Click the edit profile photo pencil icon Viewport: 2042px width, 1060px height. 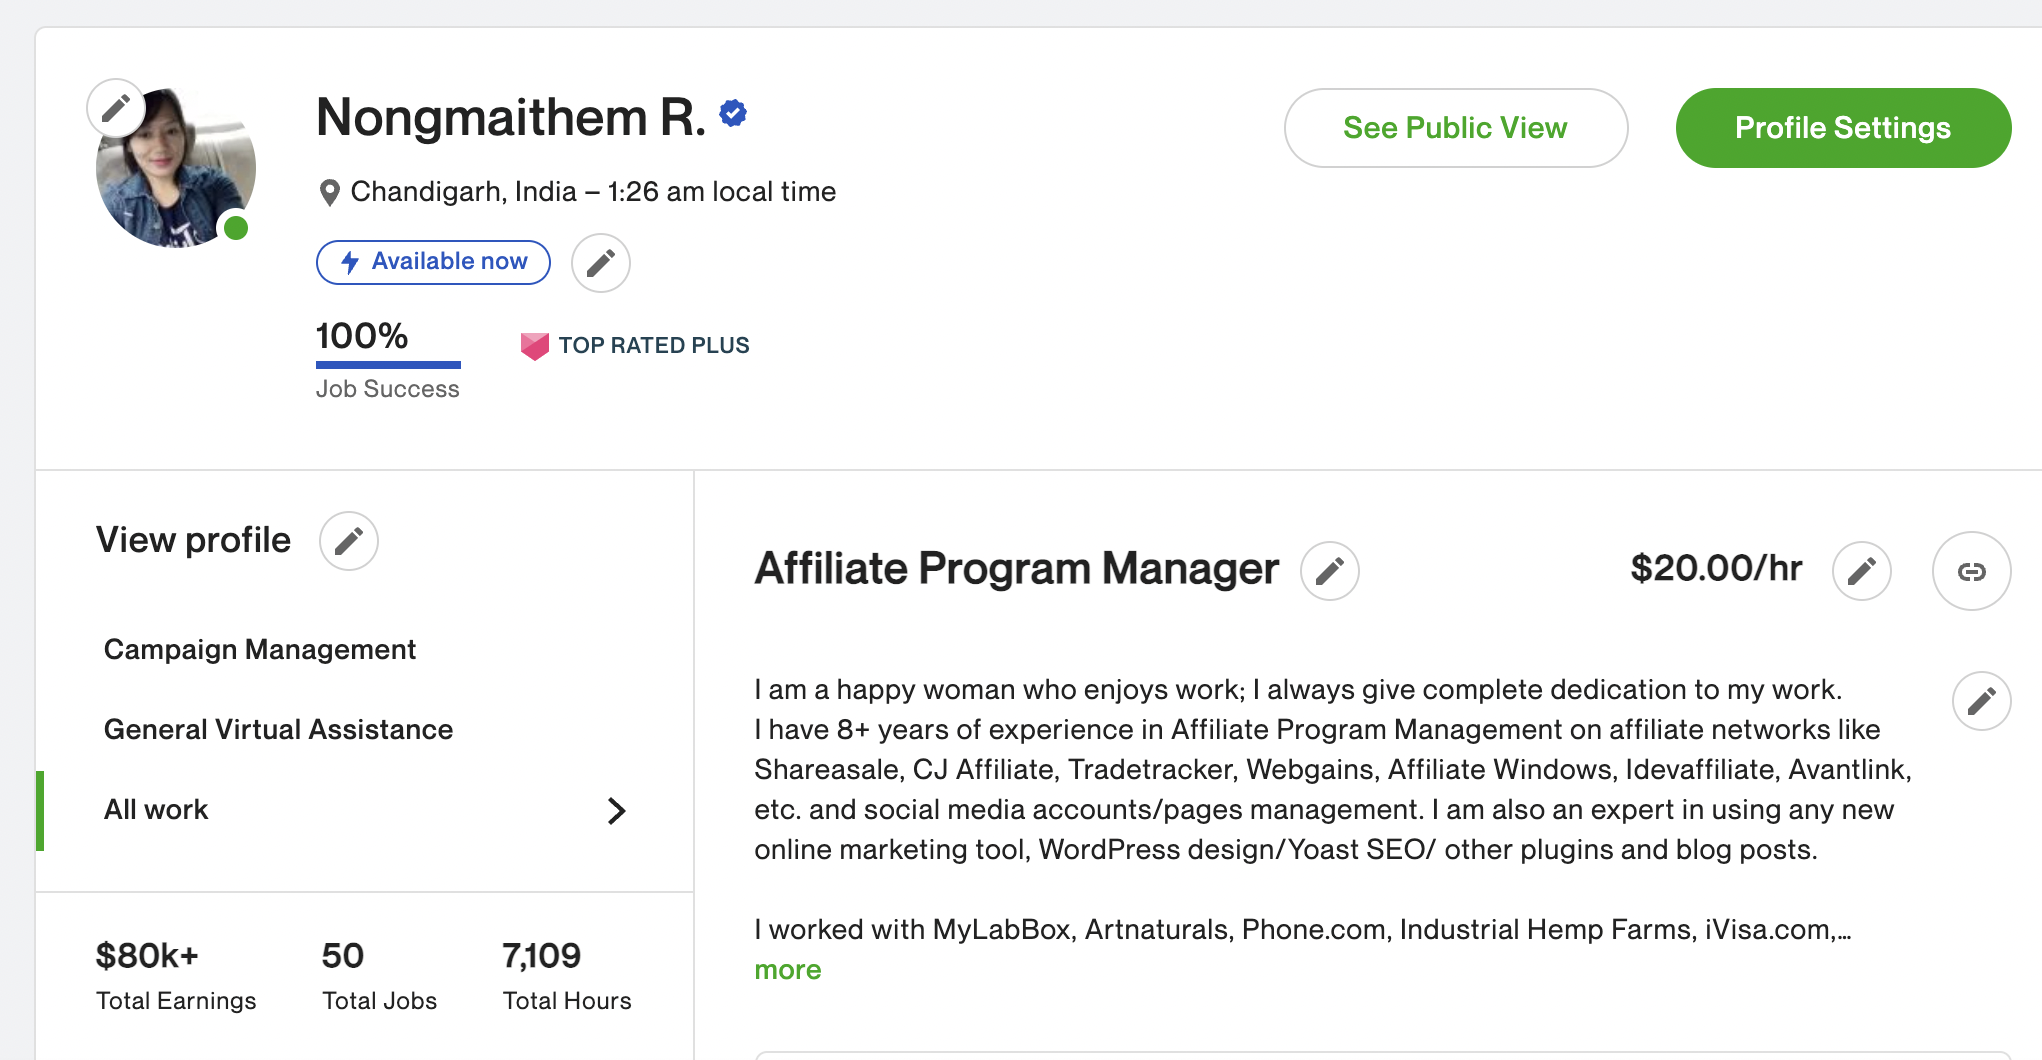pyautogui.click(x=116, y=108)
